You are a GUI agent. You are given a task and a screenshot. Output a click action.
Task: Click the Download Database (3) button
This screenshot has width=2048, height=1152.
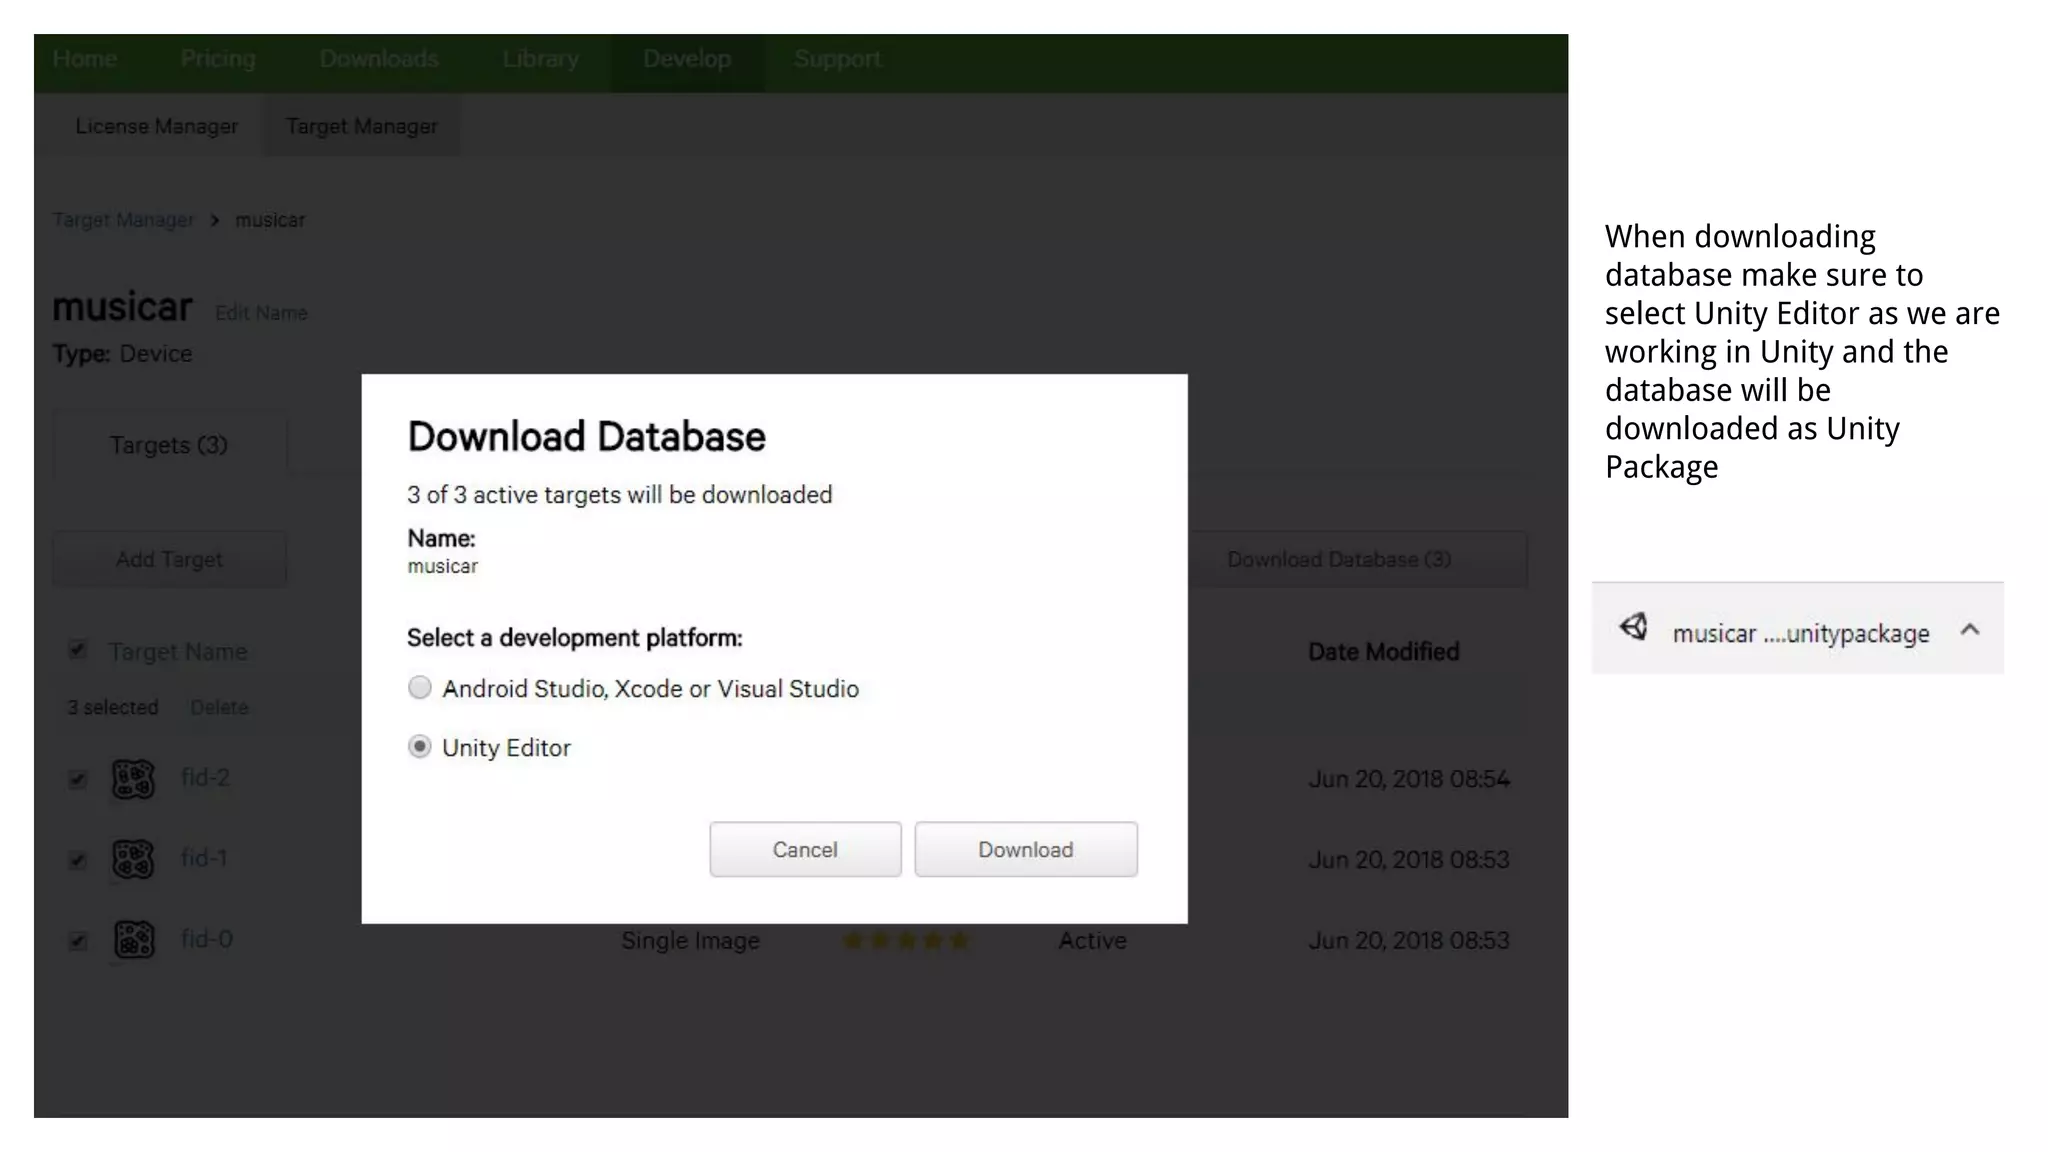[1357, 560]
